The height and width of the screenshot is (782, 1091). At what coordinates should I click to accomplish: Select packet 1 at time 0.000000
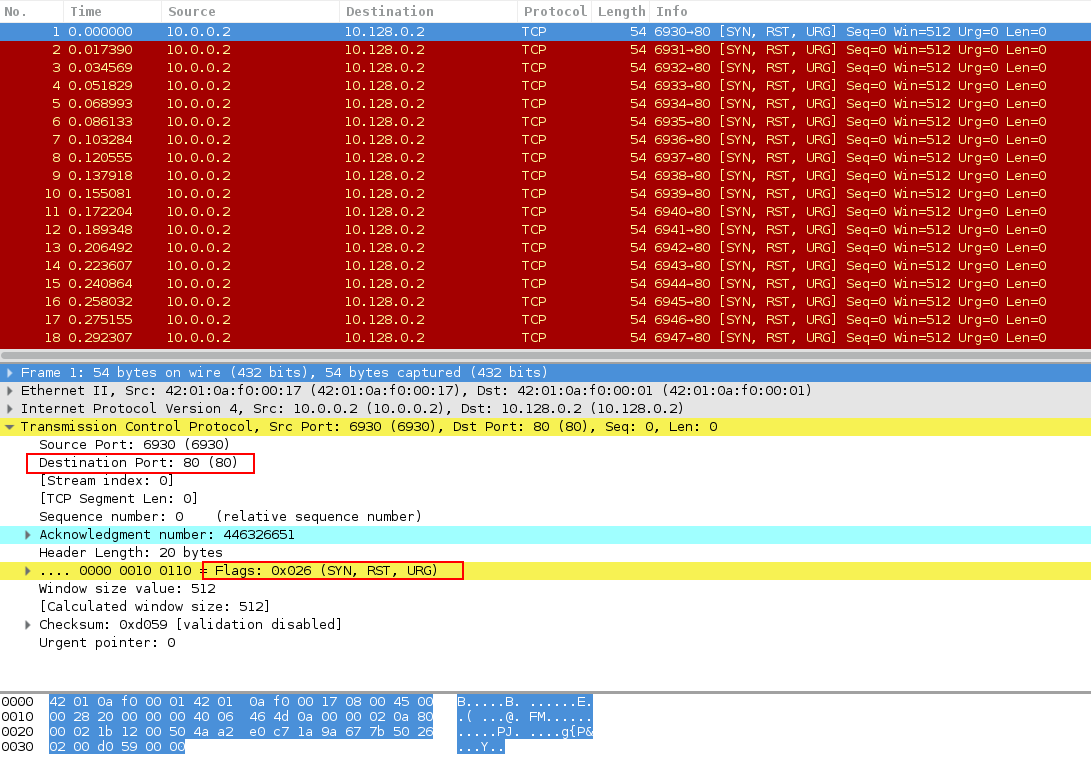tap(546, 32)
